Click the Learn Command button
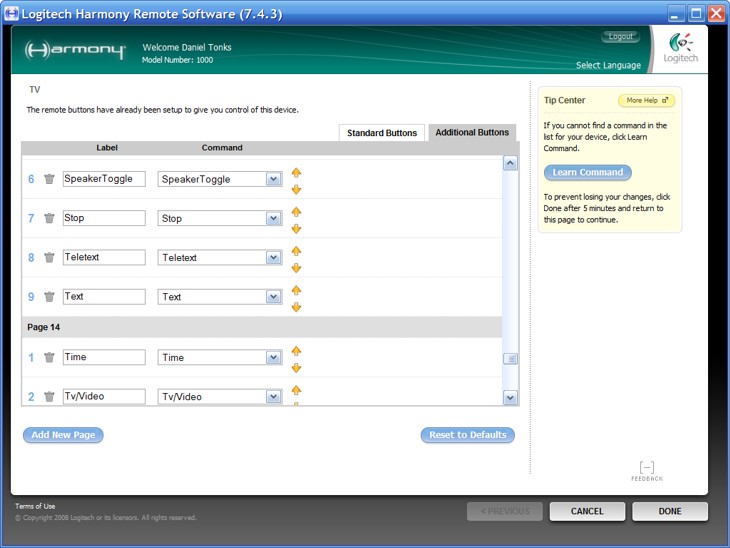This screenshot has width=730, height=548. coord(588,172)
